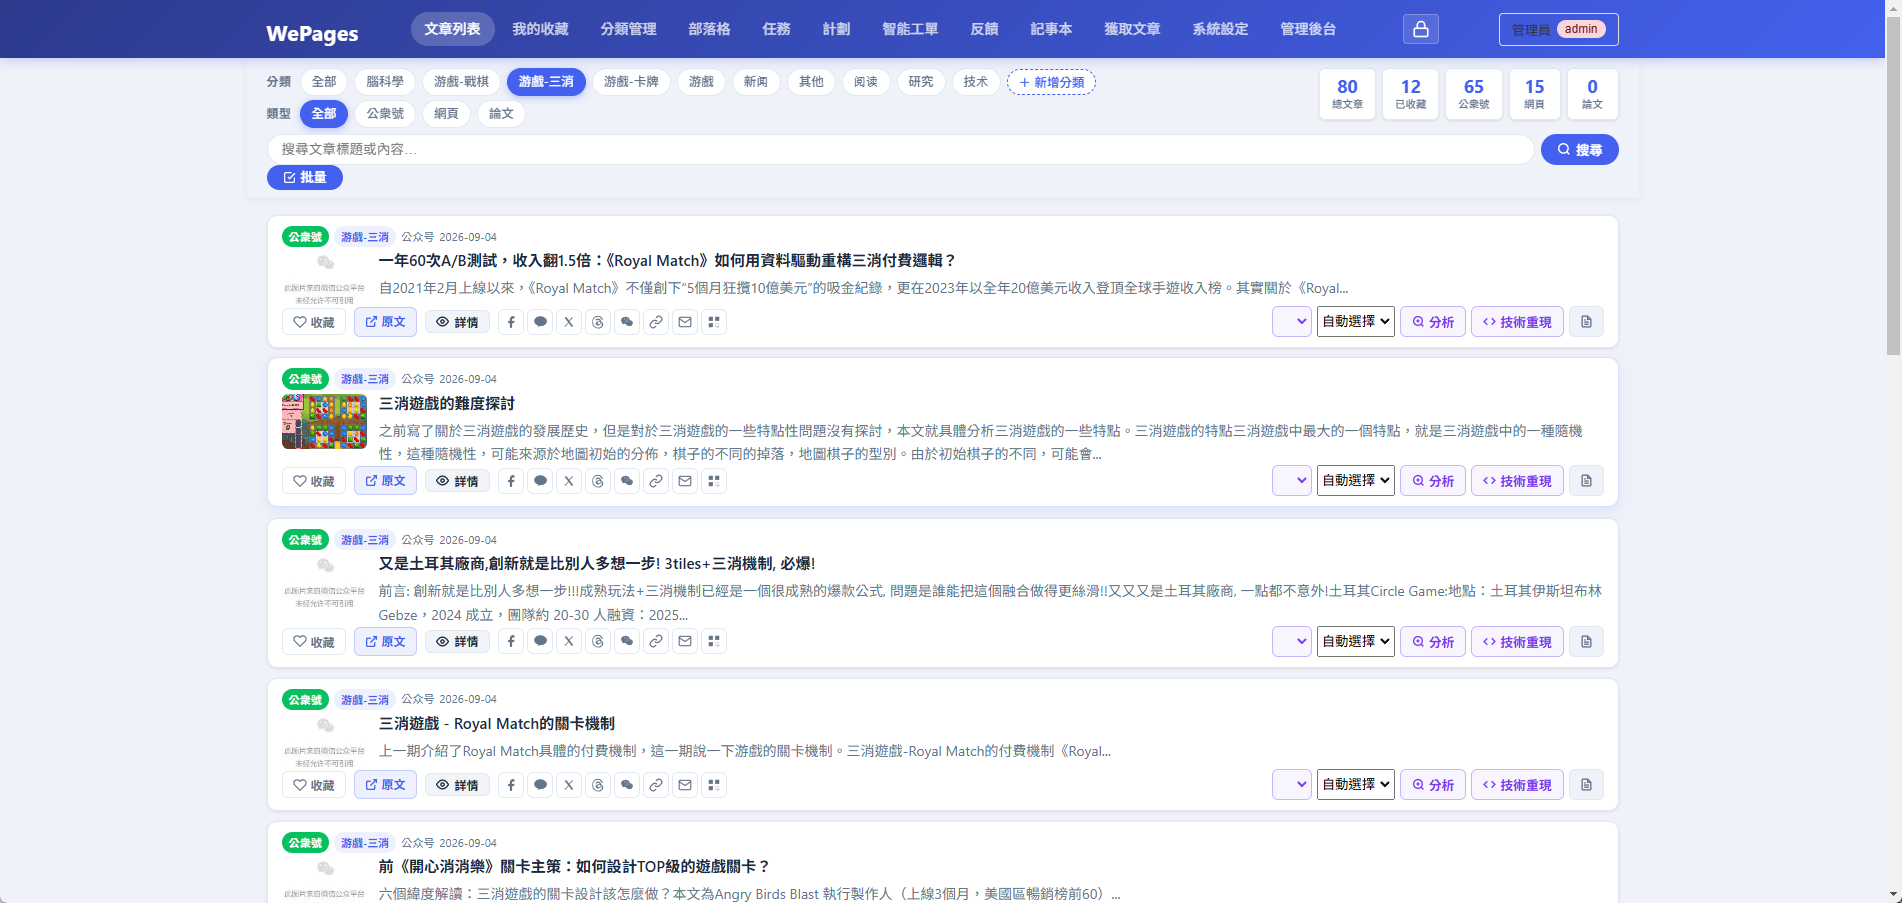Share the Royal Match A/B測試 article on X
This screenshot has width=1902, height=903.
tap(569, 322)
